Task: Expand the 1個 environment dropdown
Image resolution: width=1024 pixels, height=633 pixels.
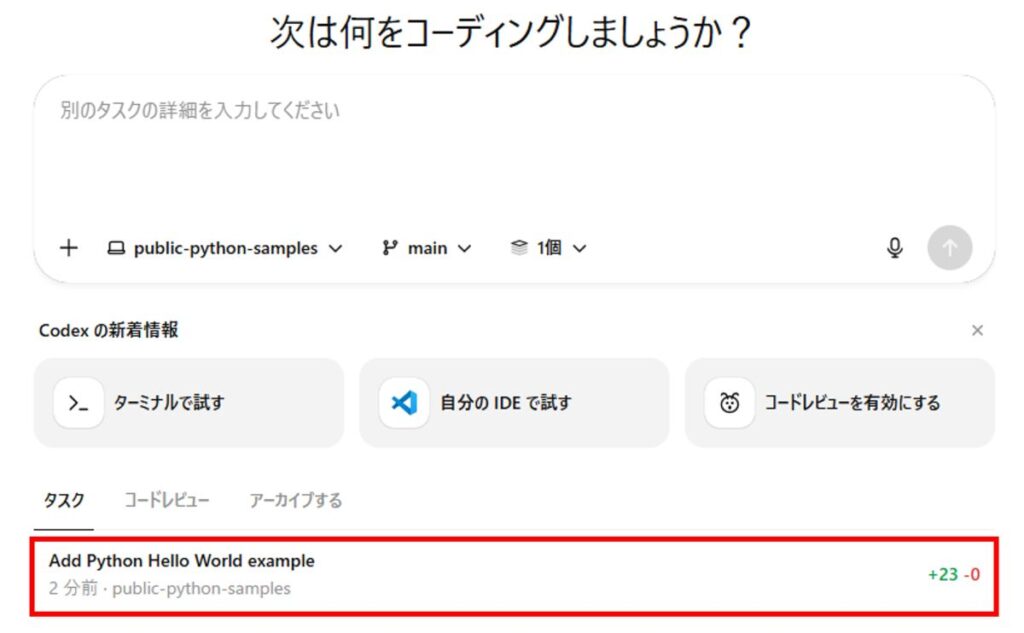Action: [552, 247]
